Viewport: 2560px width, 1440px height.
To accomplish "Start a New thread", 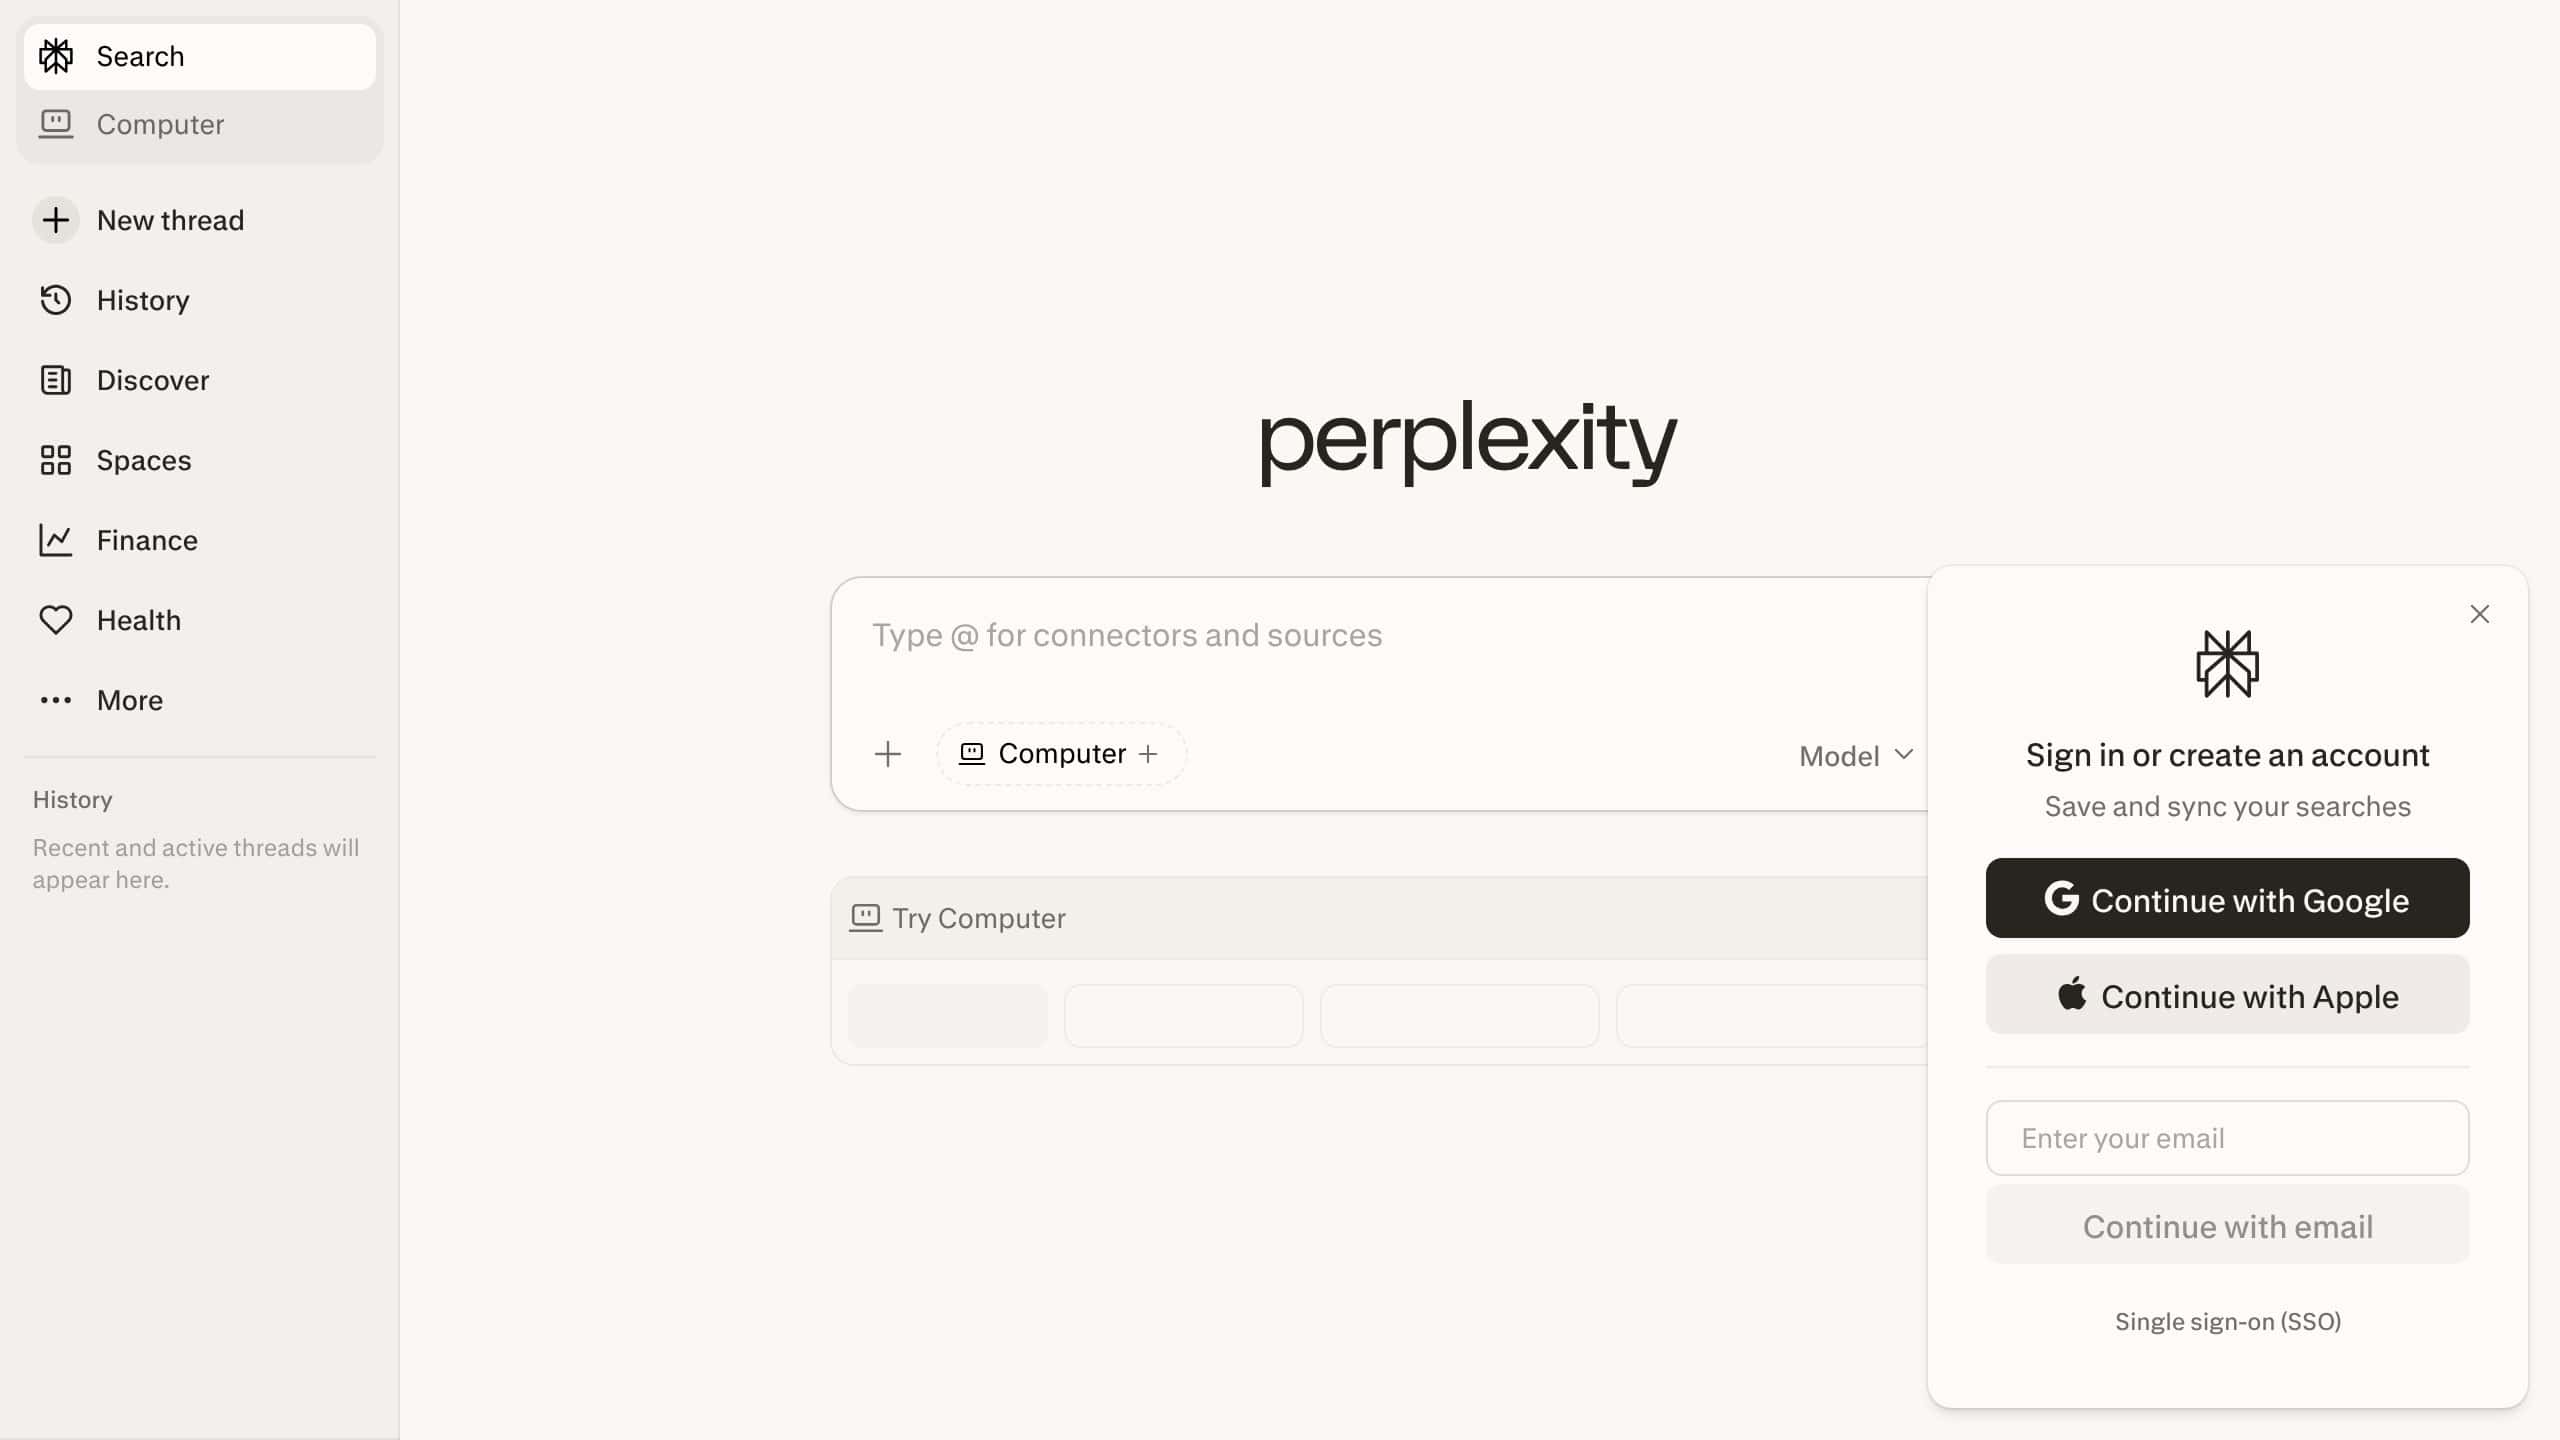I will click(x=170, y=220).
